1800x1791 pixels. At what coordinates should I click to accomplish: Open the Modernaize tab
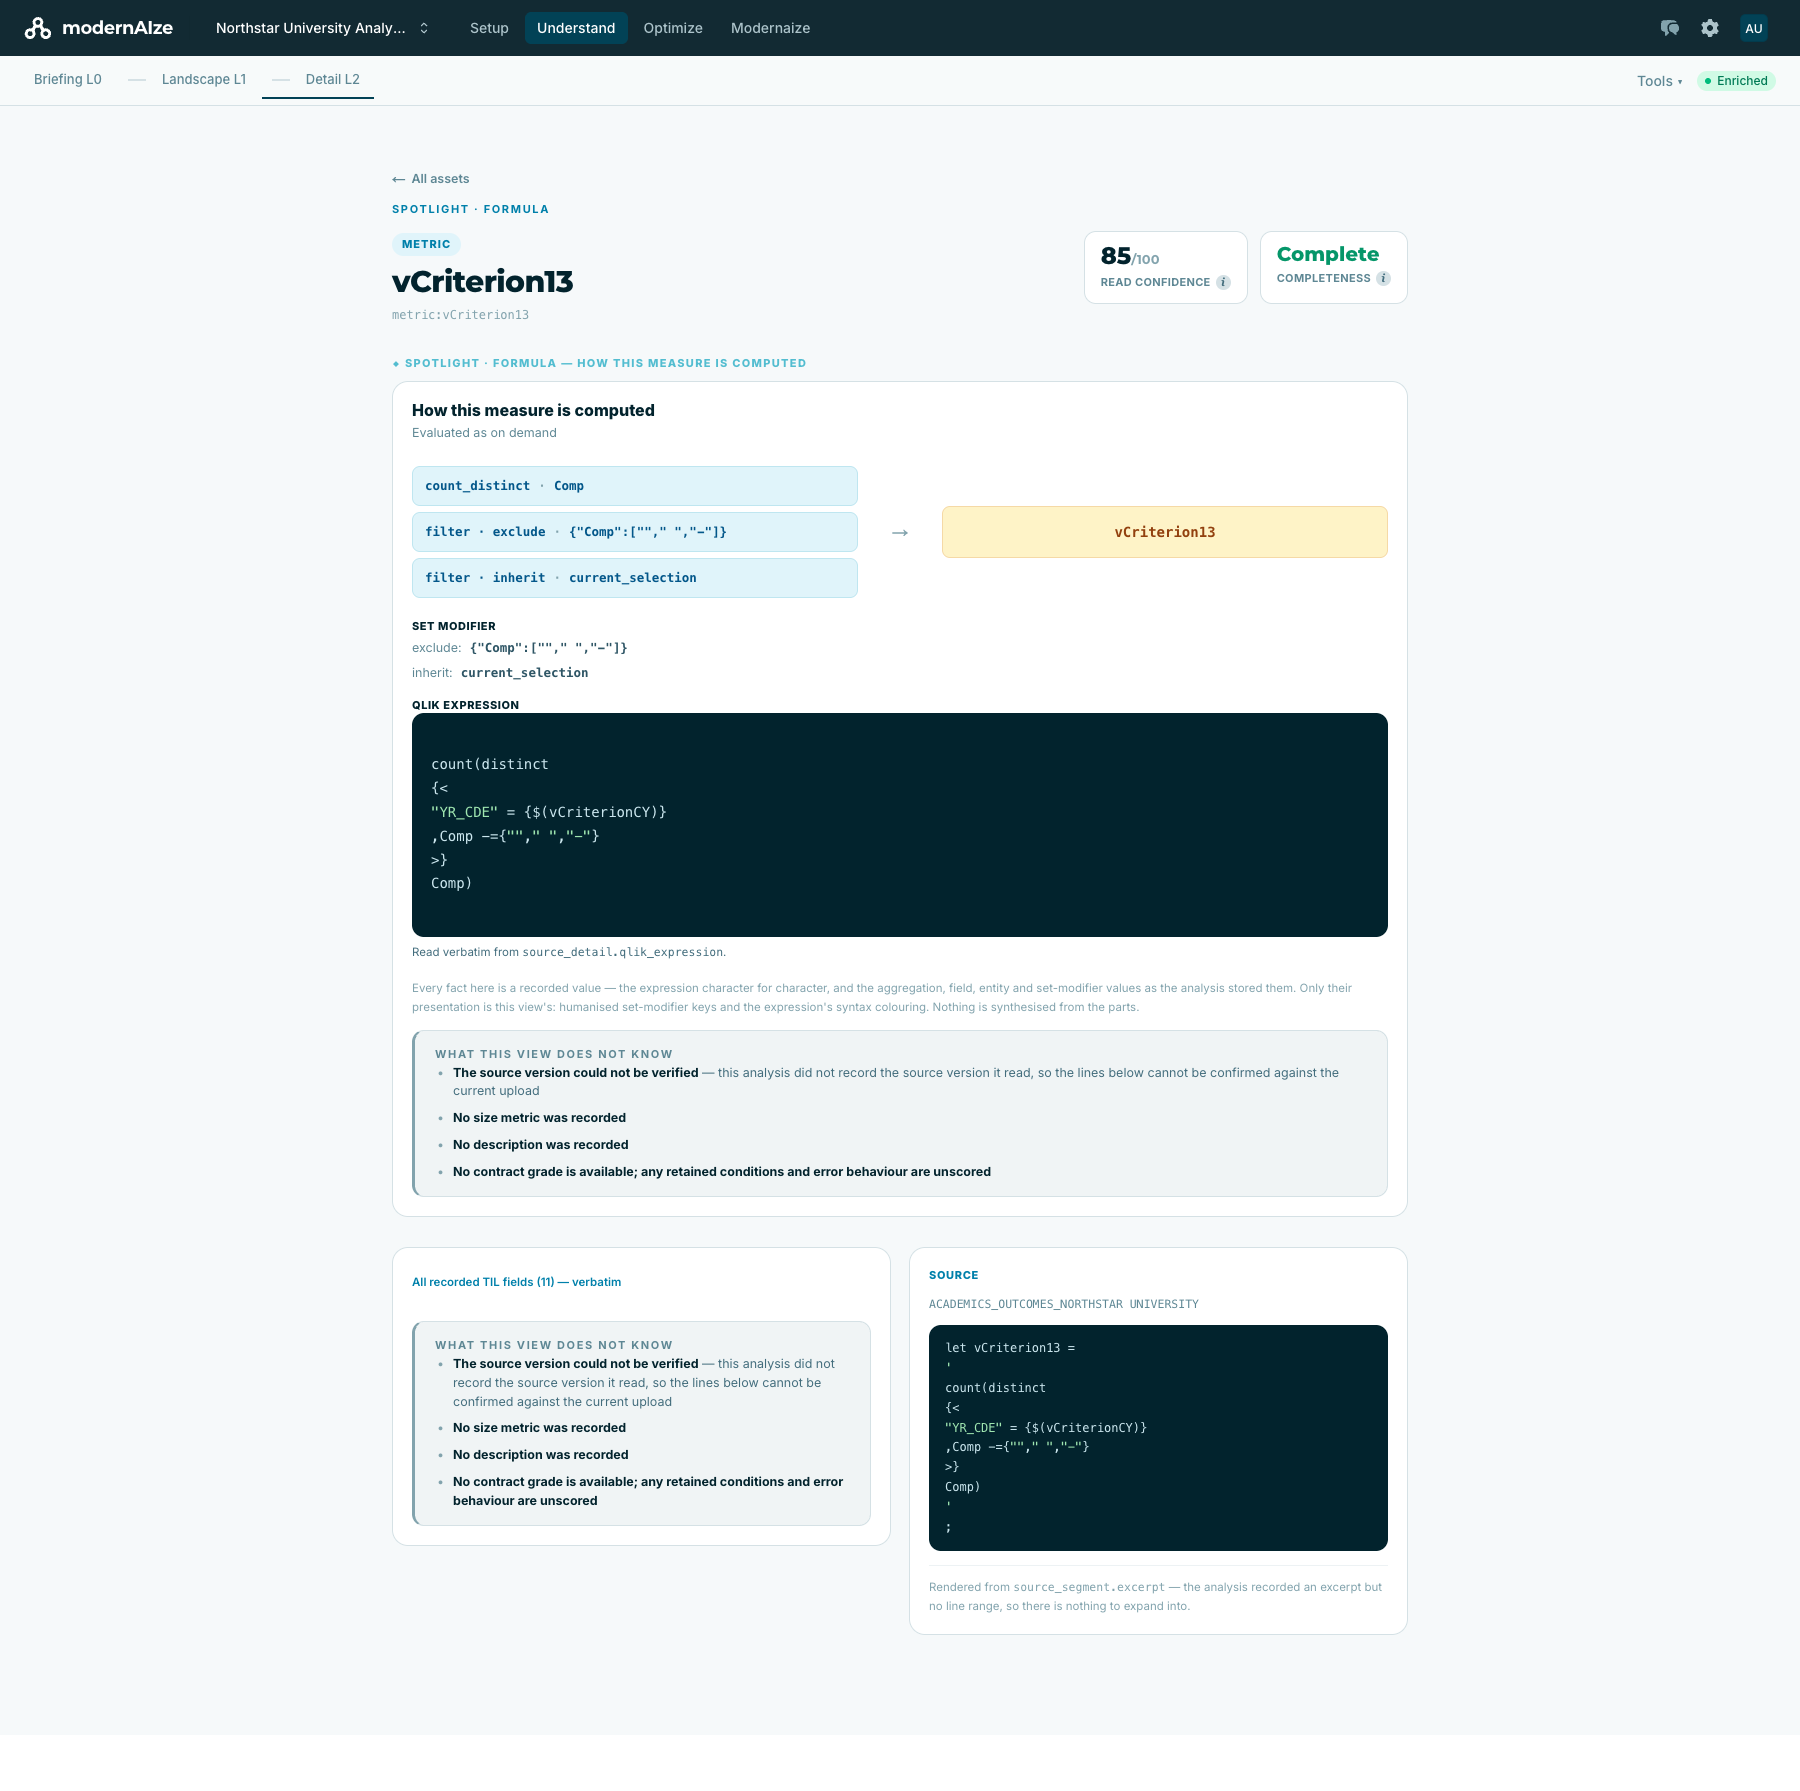coord(770,28)
